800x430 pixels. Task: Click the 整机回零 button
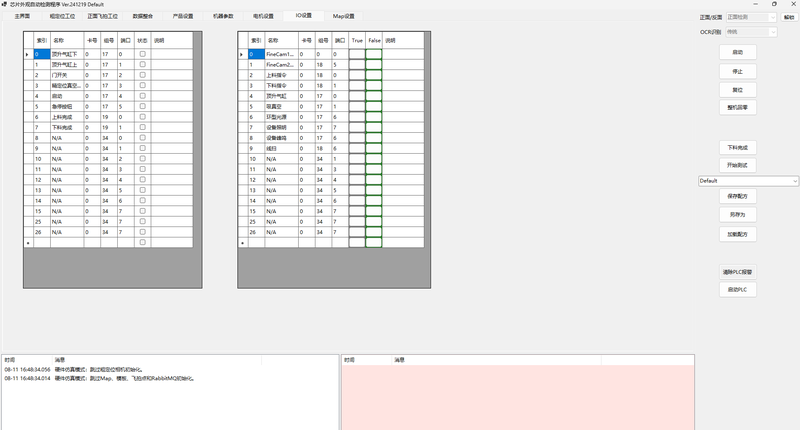coord(738,108)
